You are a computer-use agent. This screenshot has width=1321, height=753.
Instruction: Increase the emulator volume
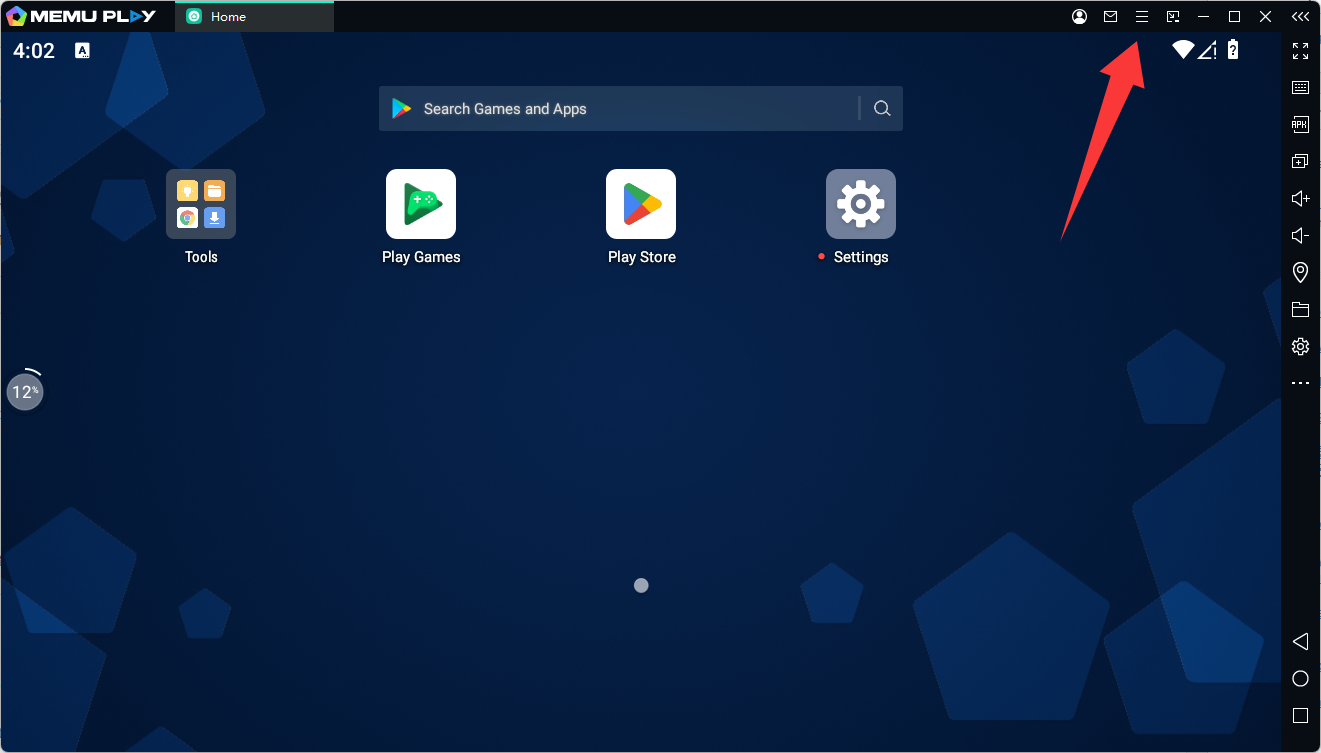[1300, 199]
